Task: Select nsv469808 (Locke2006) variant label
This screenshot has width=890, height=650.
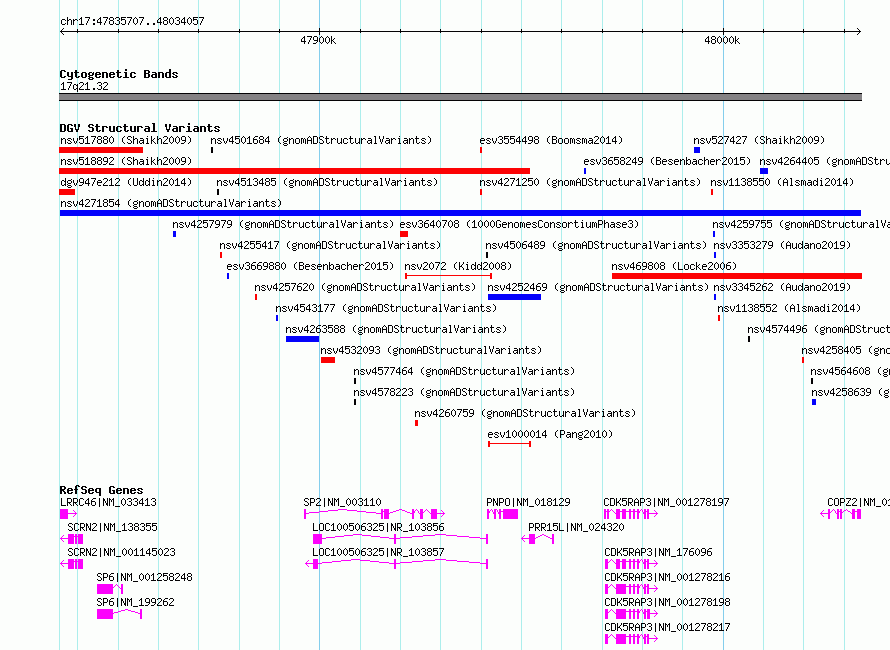Action: 674,266
